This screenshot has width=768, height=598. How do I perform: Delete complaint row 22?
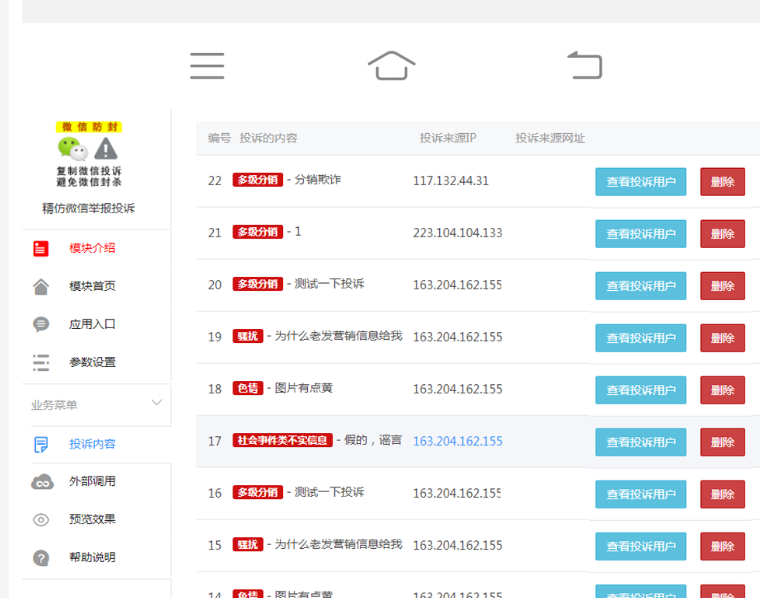722,182
